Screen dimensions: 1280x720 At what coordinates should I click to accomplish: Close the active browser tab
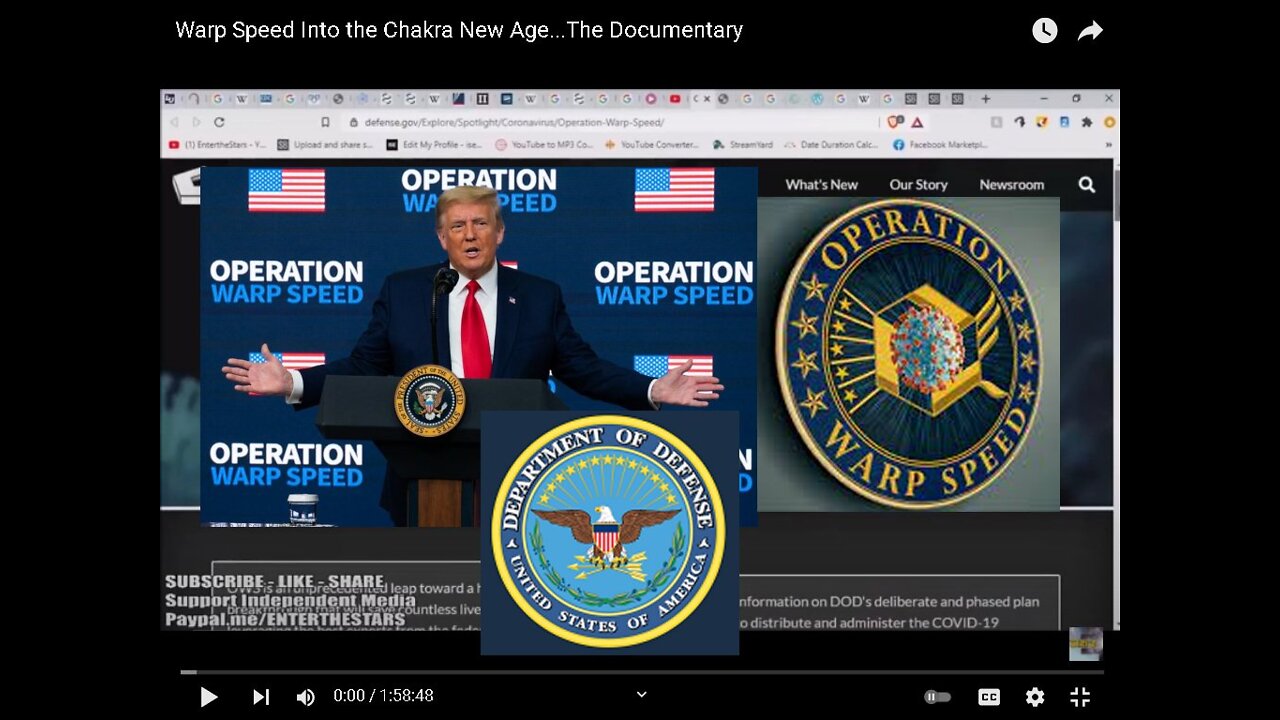coord(708,99)
